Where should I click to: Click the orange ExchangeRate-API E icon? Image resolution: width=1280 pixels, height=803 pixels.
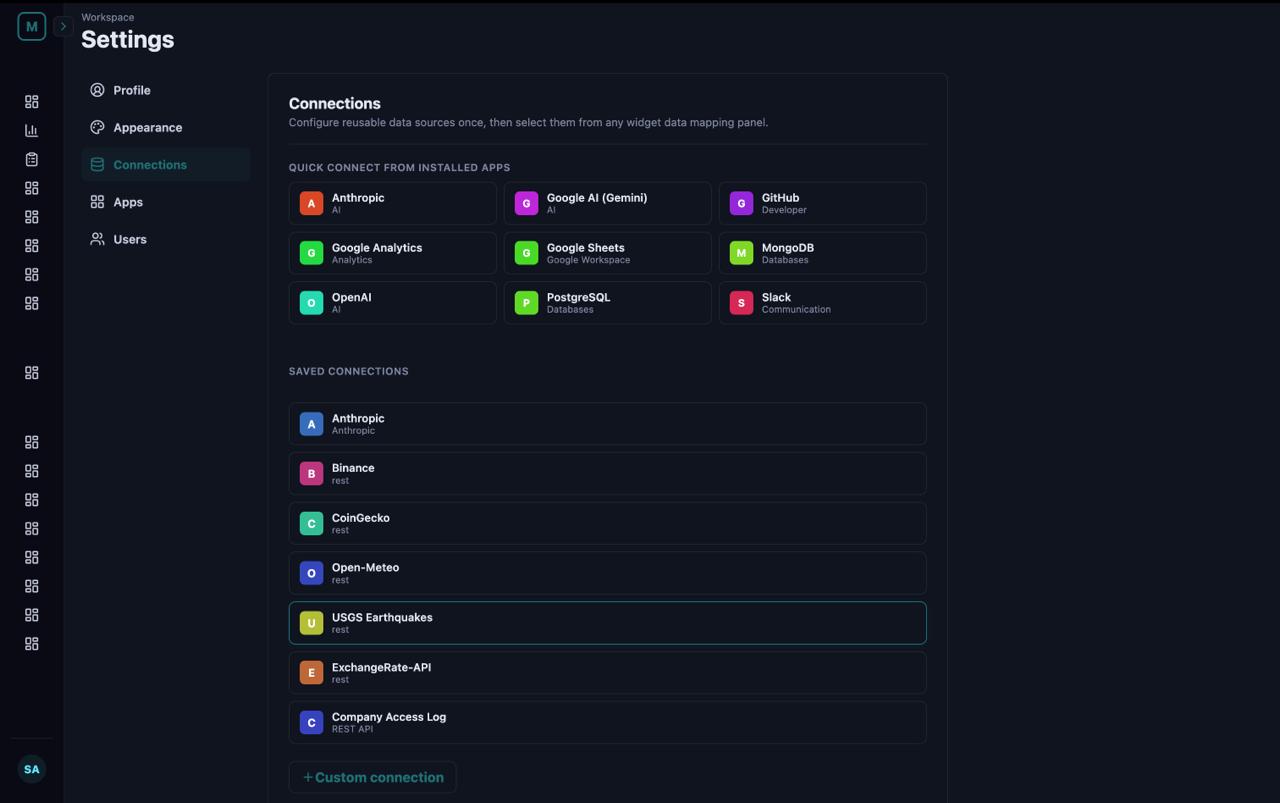pyautogui.click(x=311, y=673)
